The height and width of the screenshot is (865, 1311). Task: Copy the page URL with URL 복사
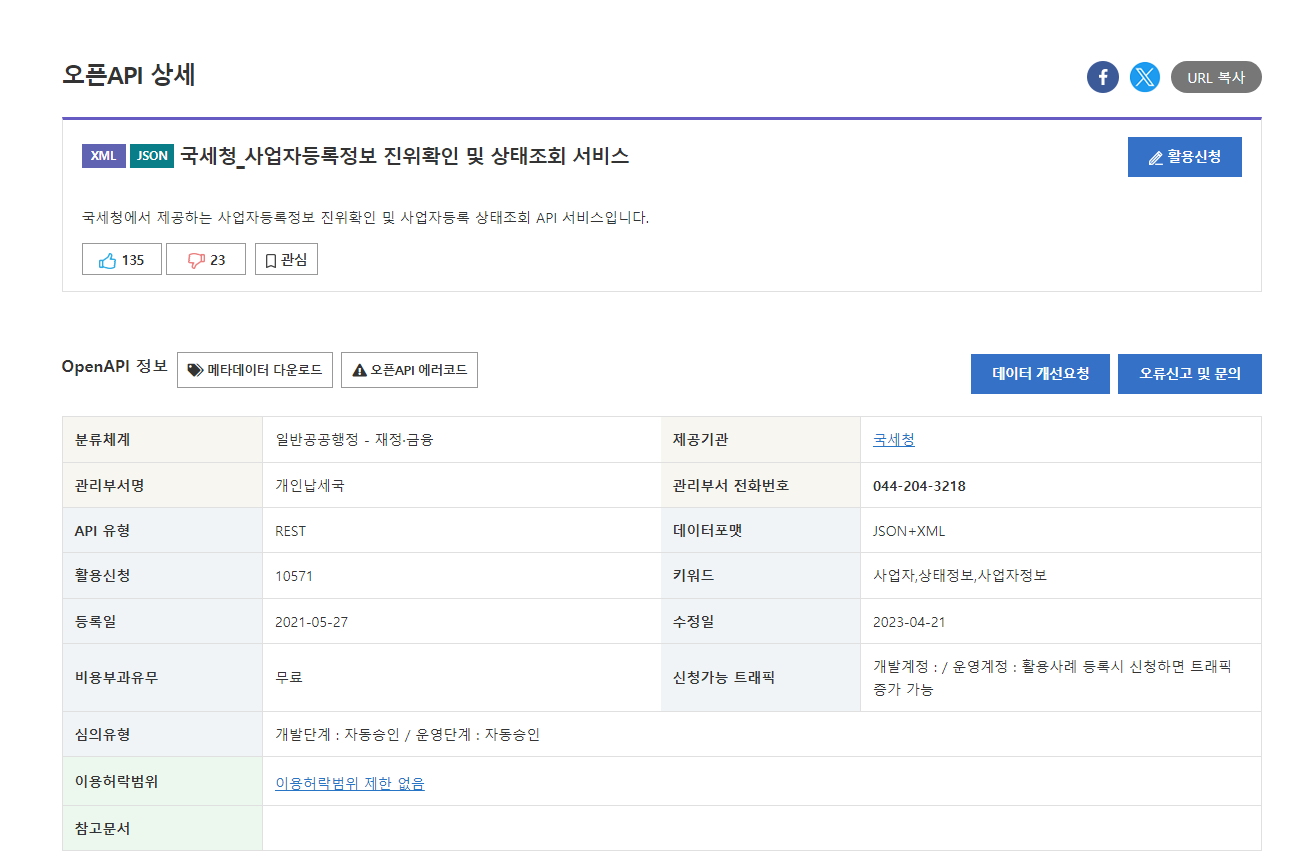[1216, 77]
